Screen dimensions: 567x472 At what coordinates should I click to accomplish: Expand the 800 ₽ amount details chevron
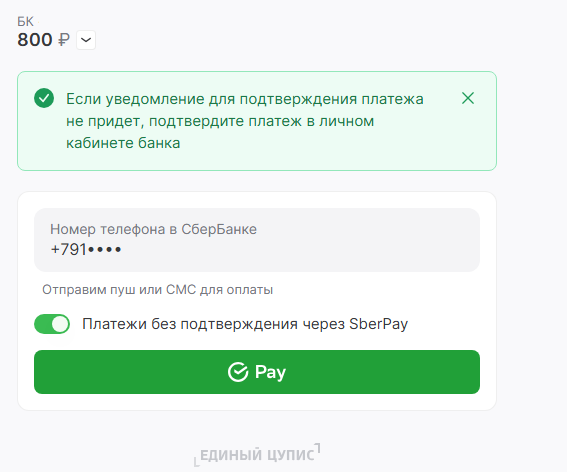tap(86, 40)
